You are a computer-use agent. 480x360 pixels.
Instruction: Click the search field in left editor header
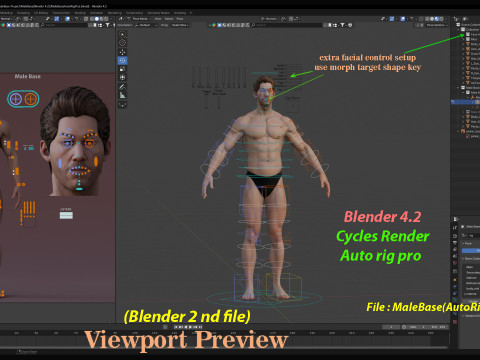[x=65, y=25]
